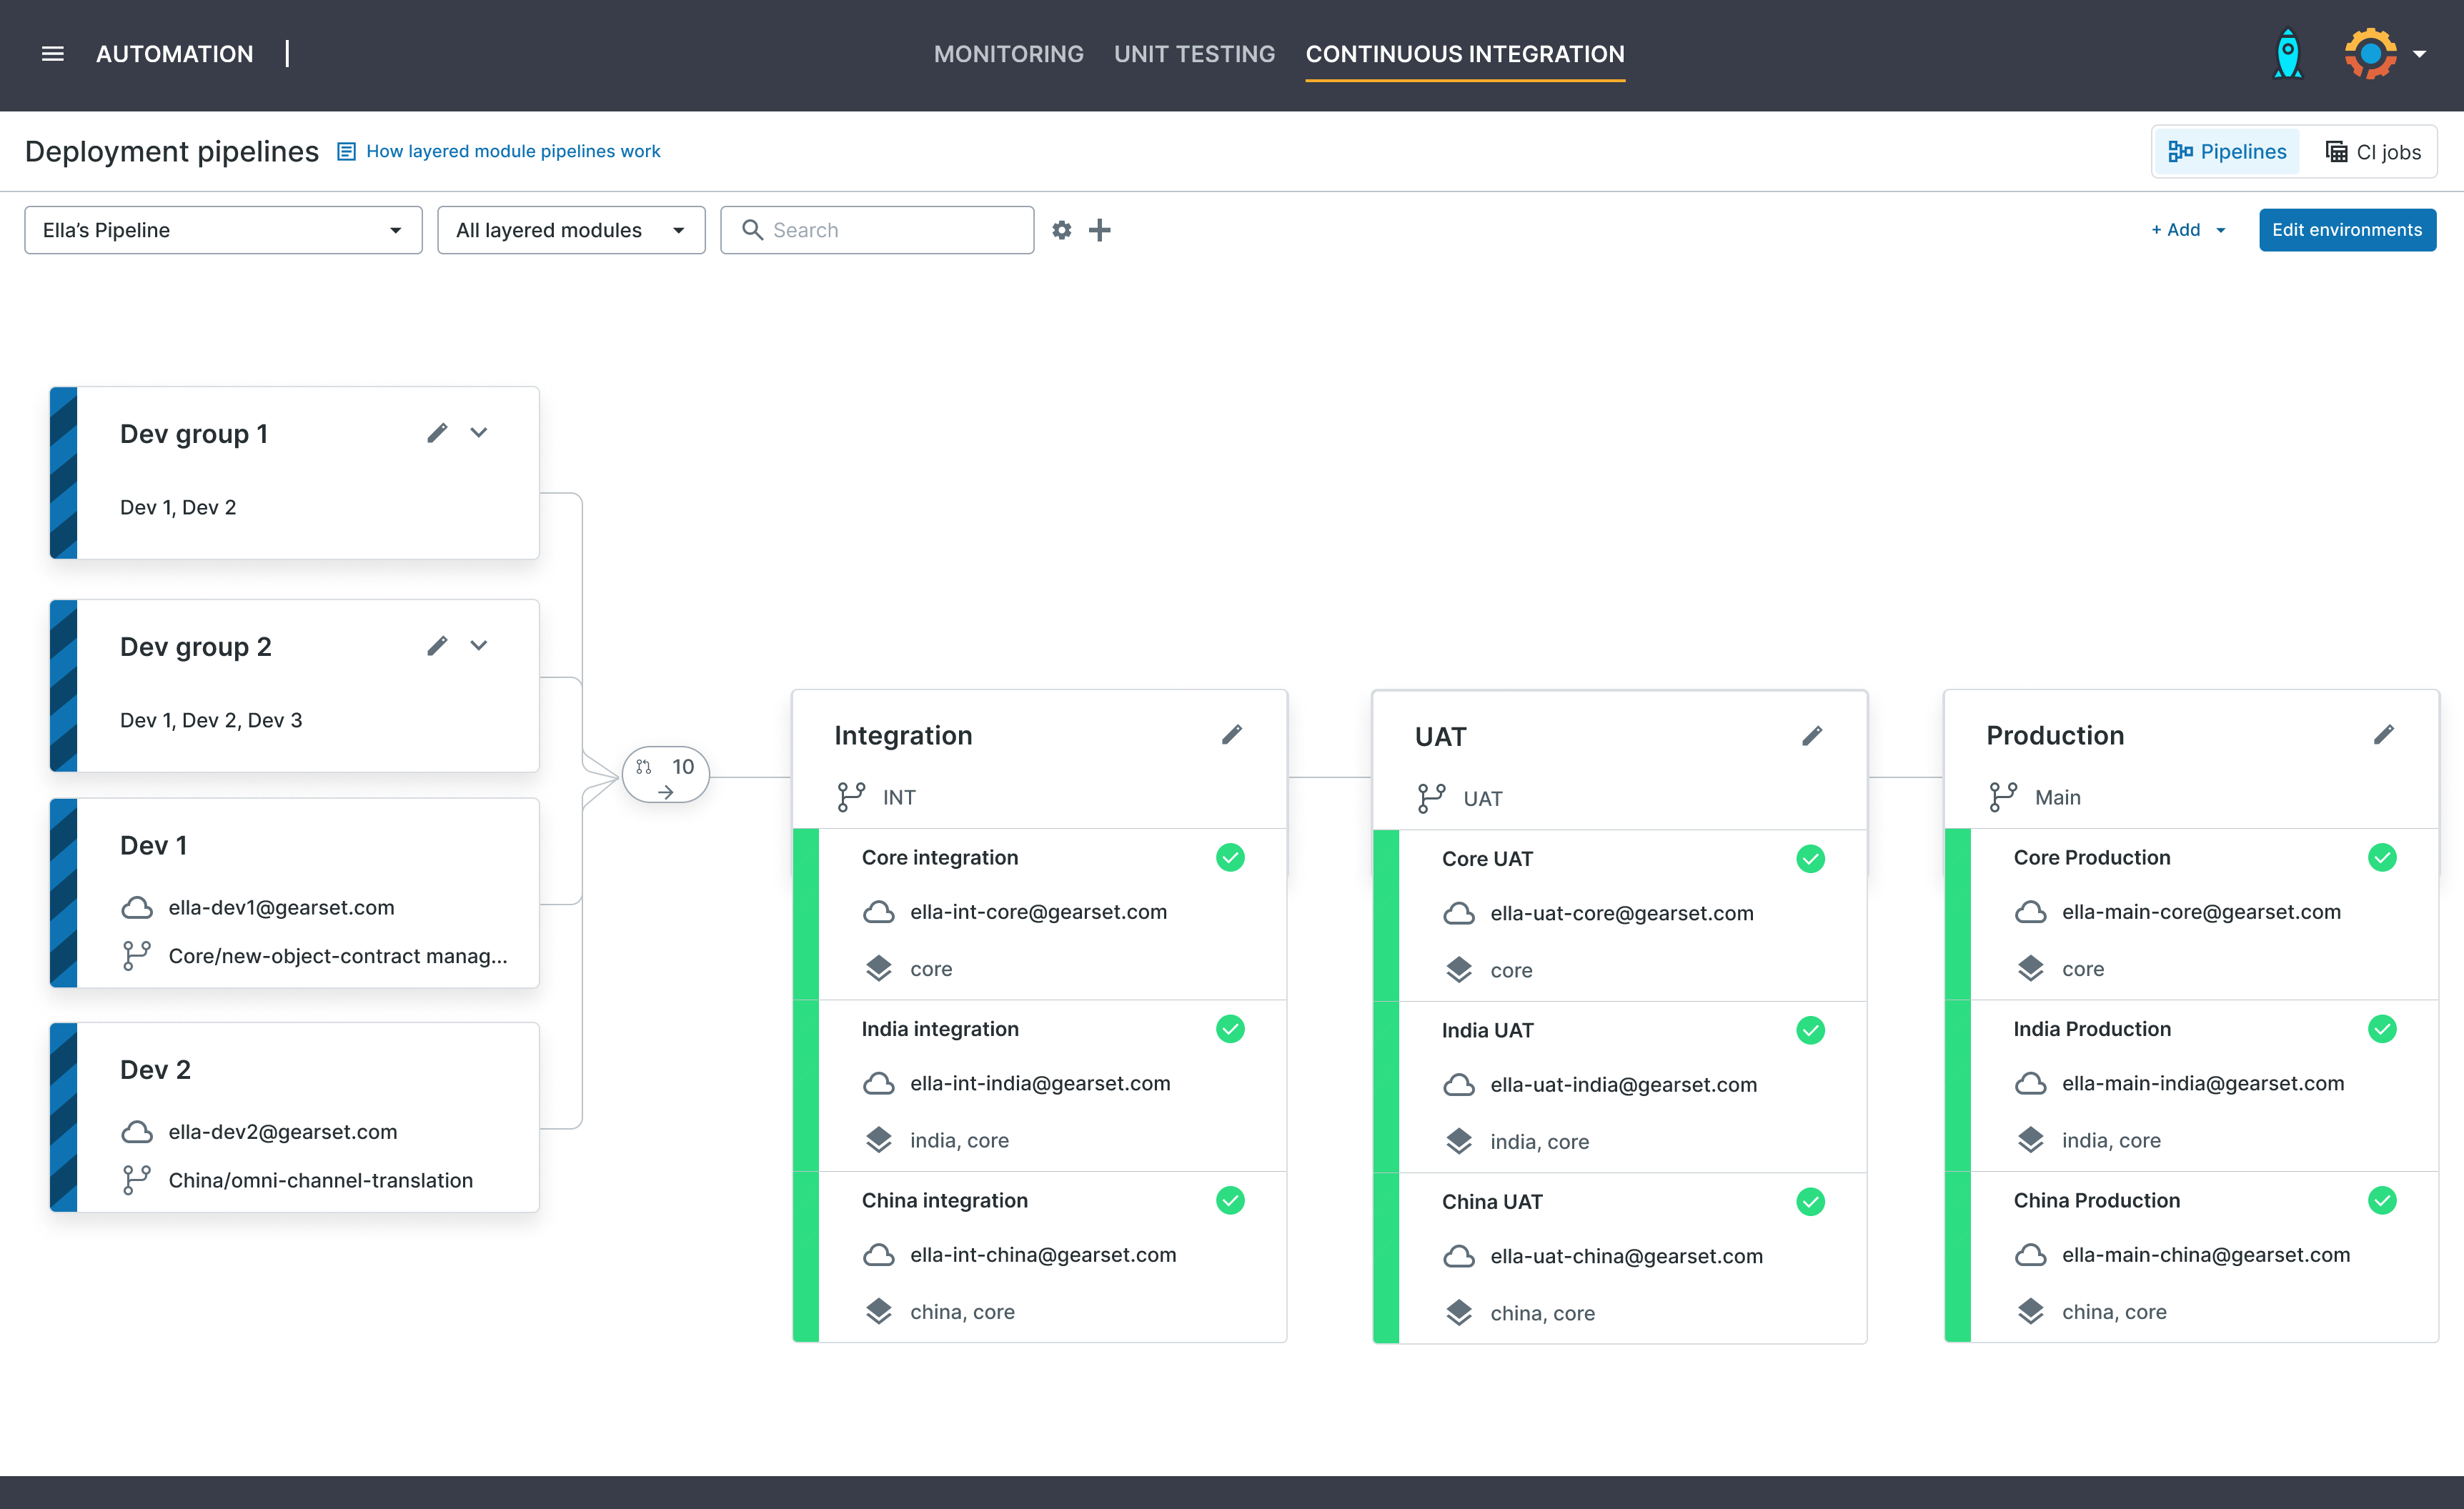Open All layered modules dropdown

[570, 230]
